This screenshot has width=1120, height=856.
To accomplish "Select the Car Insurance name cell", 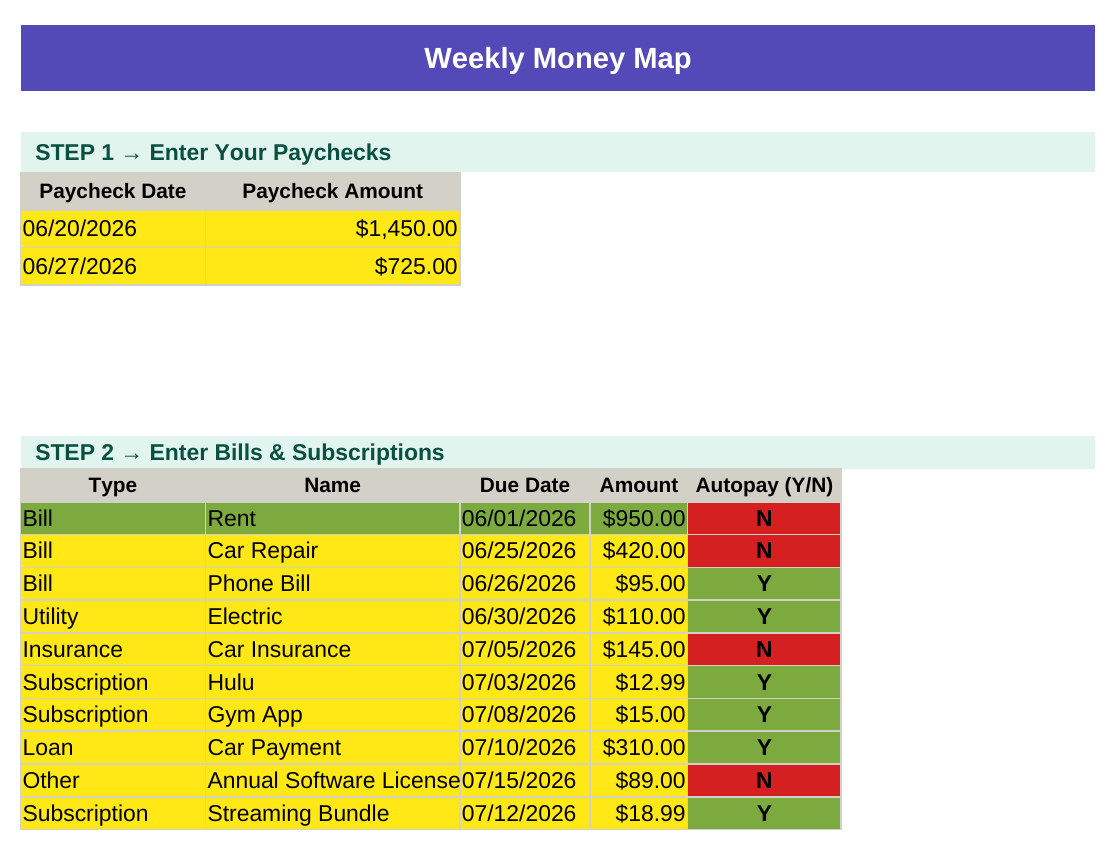I will tap(333, 650).
